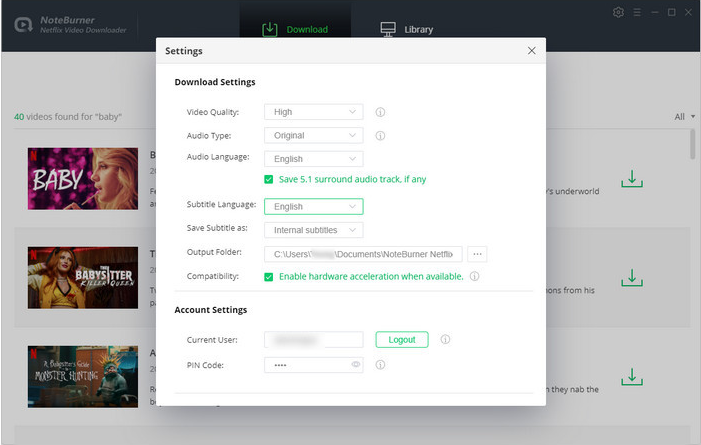This screenshot has width=701, height=445.
Task: Switch to the Download tab
Action: click(295, 29)
